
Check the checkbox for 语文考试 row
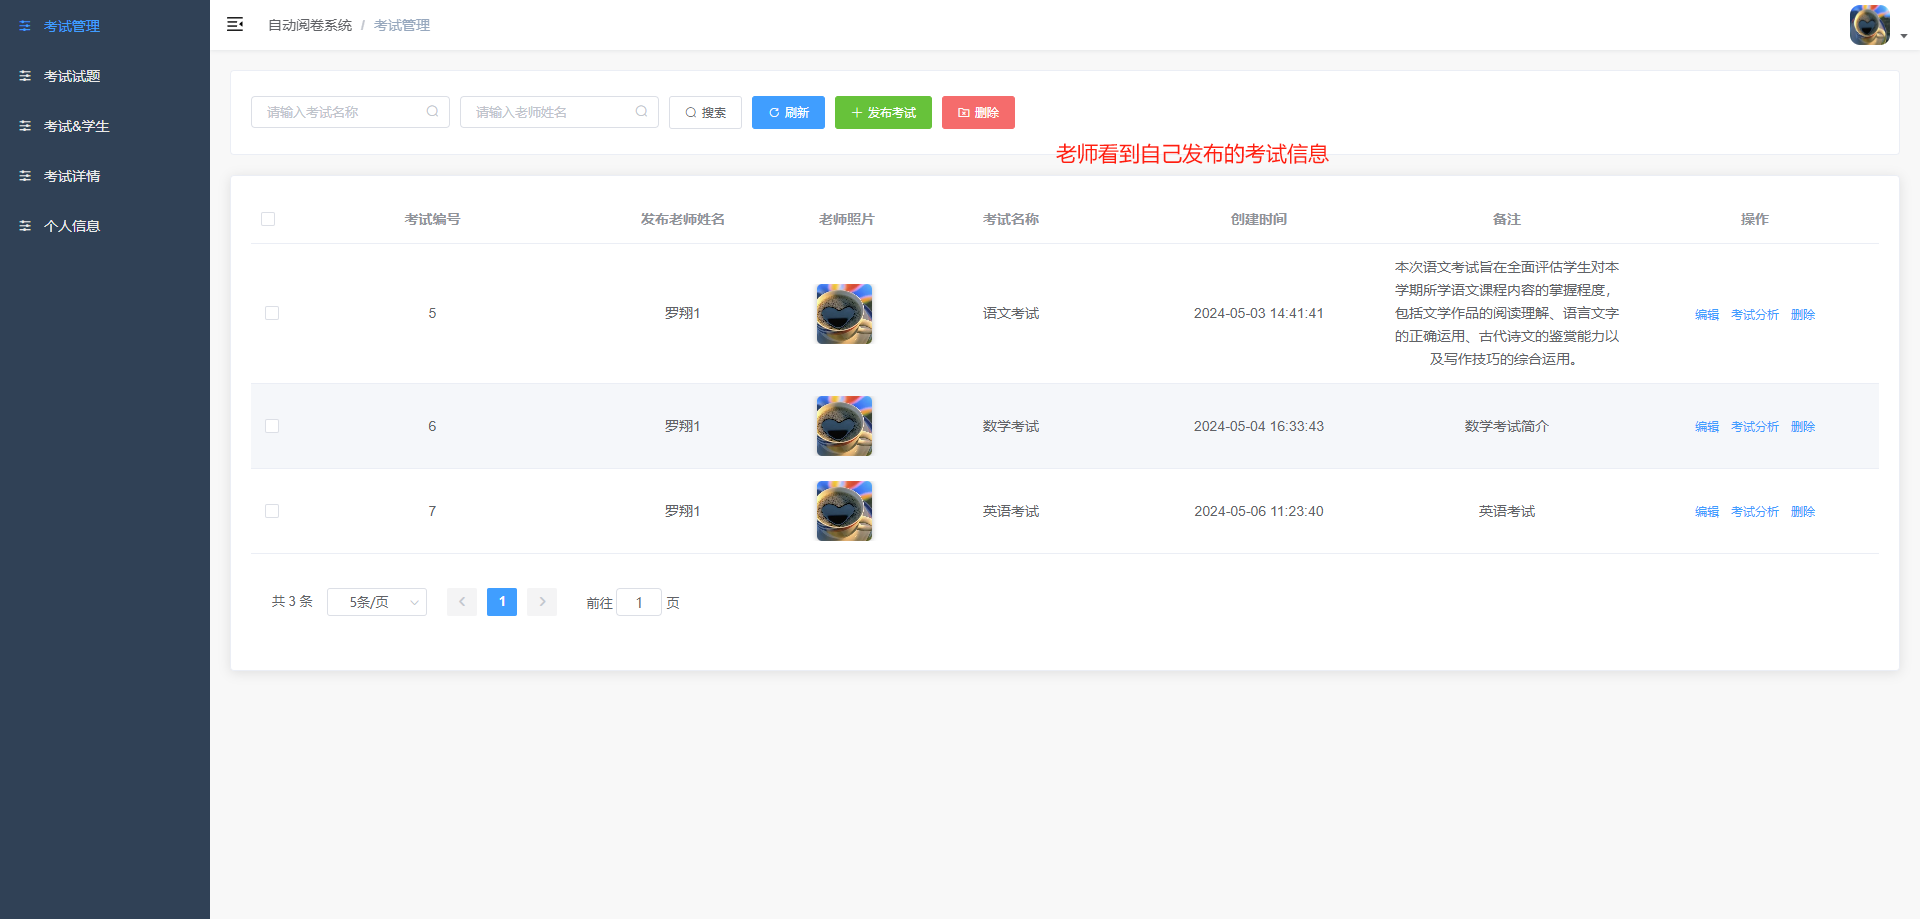pyautogui.click(x=271, y=313)
